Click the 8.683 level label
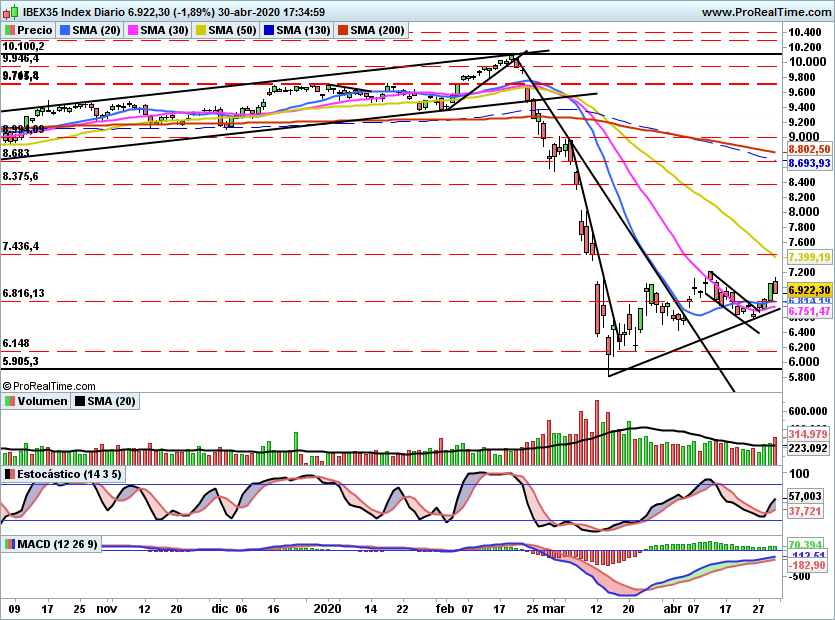Viewport: 835px width, 620px height. pos(16,153)
